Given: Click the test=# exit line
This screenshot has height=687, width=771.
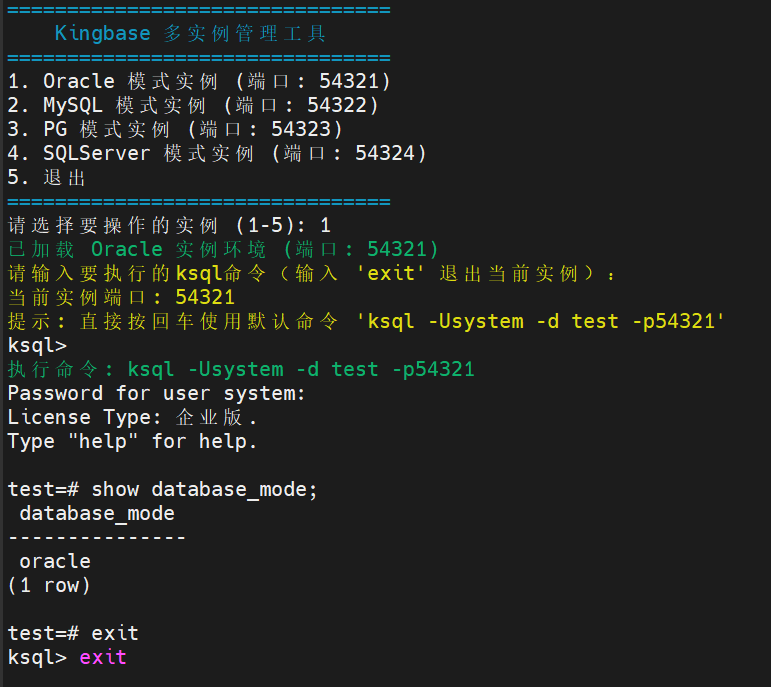Looking at the screenshot, I should [x=73, y=633].
